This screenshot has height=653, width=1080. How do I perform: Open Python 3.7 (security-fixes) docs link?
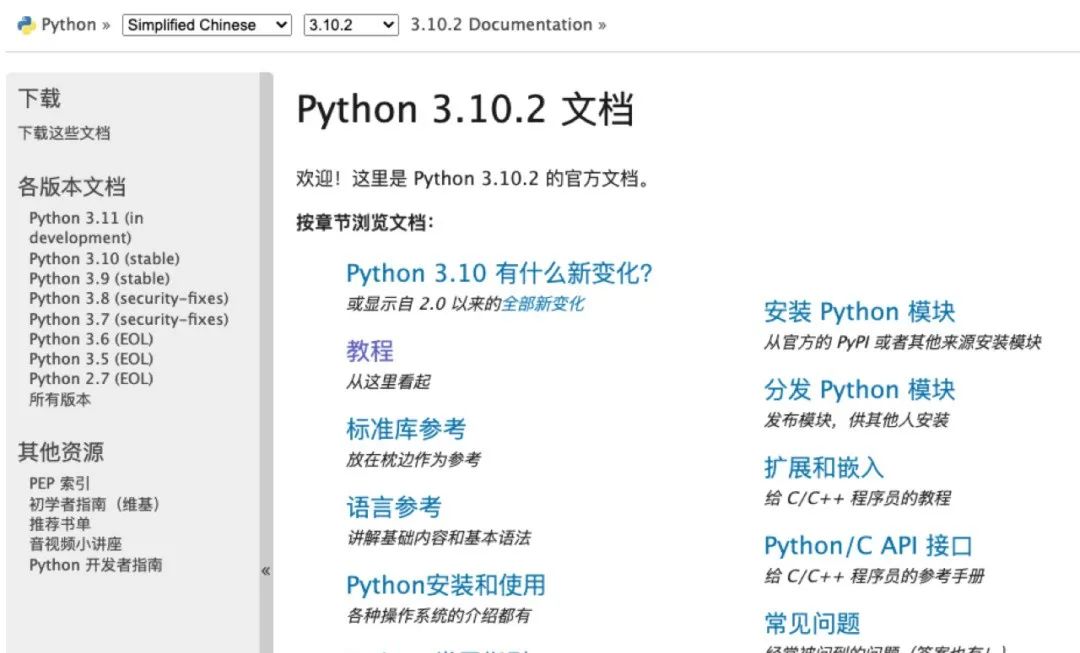pyautogui.click(x=129, y=320)
